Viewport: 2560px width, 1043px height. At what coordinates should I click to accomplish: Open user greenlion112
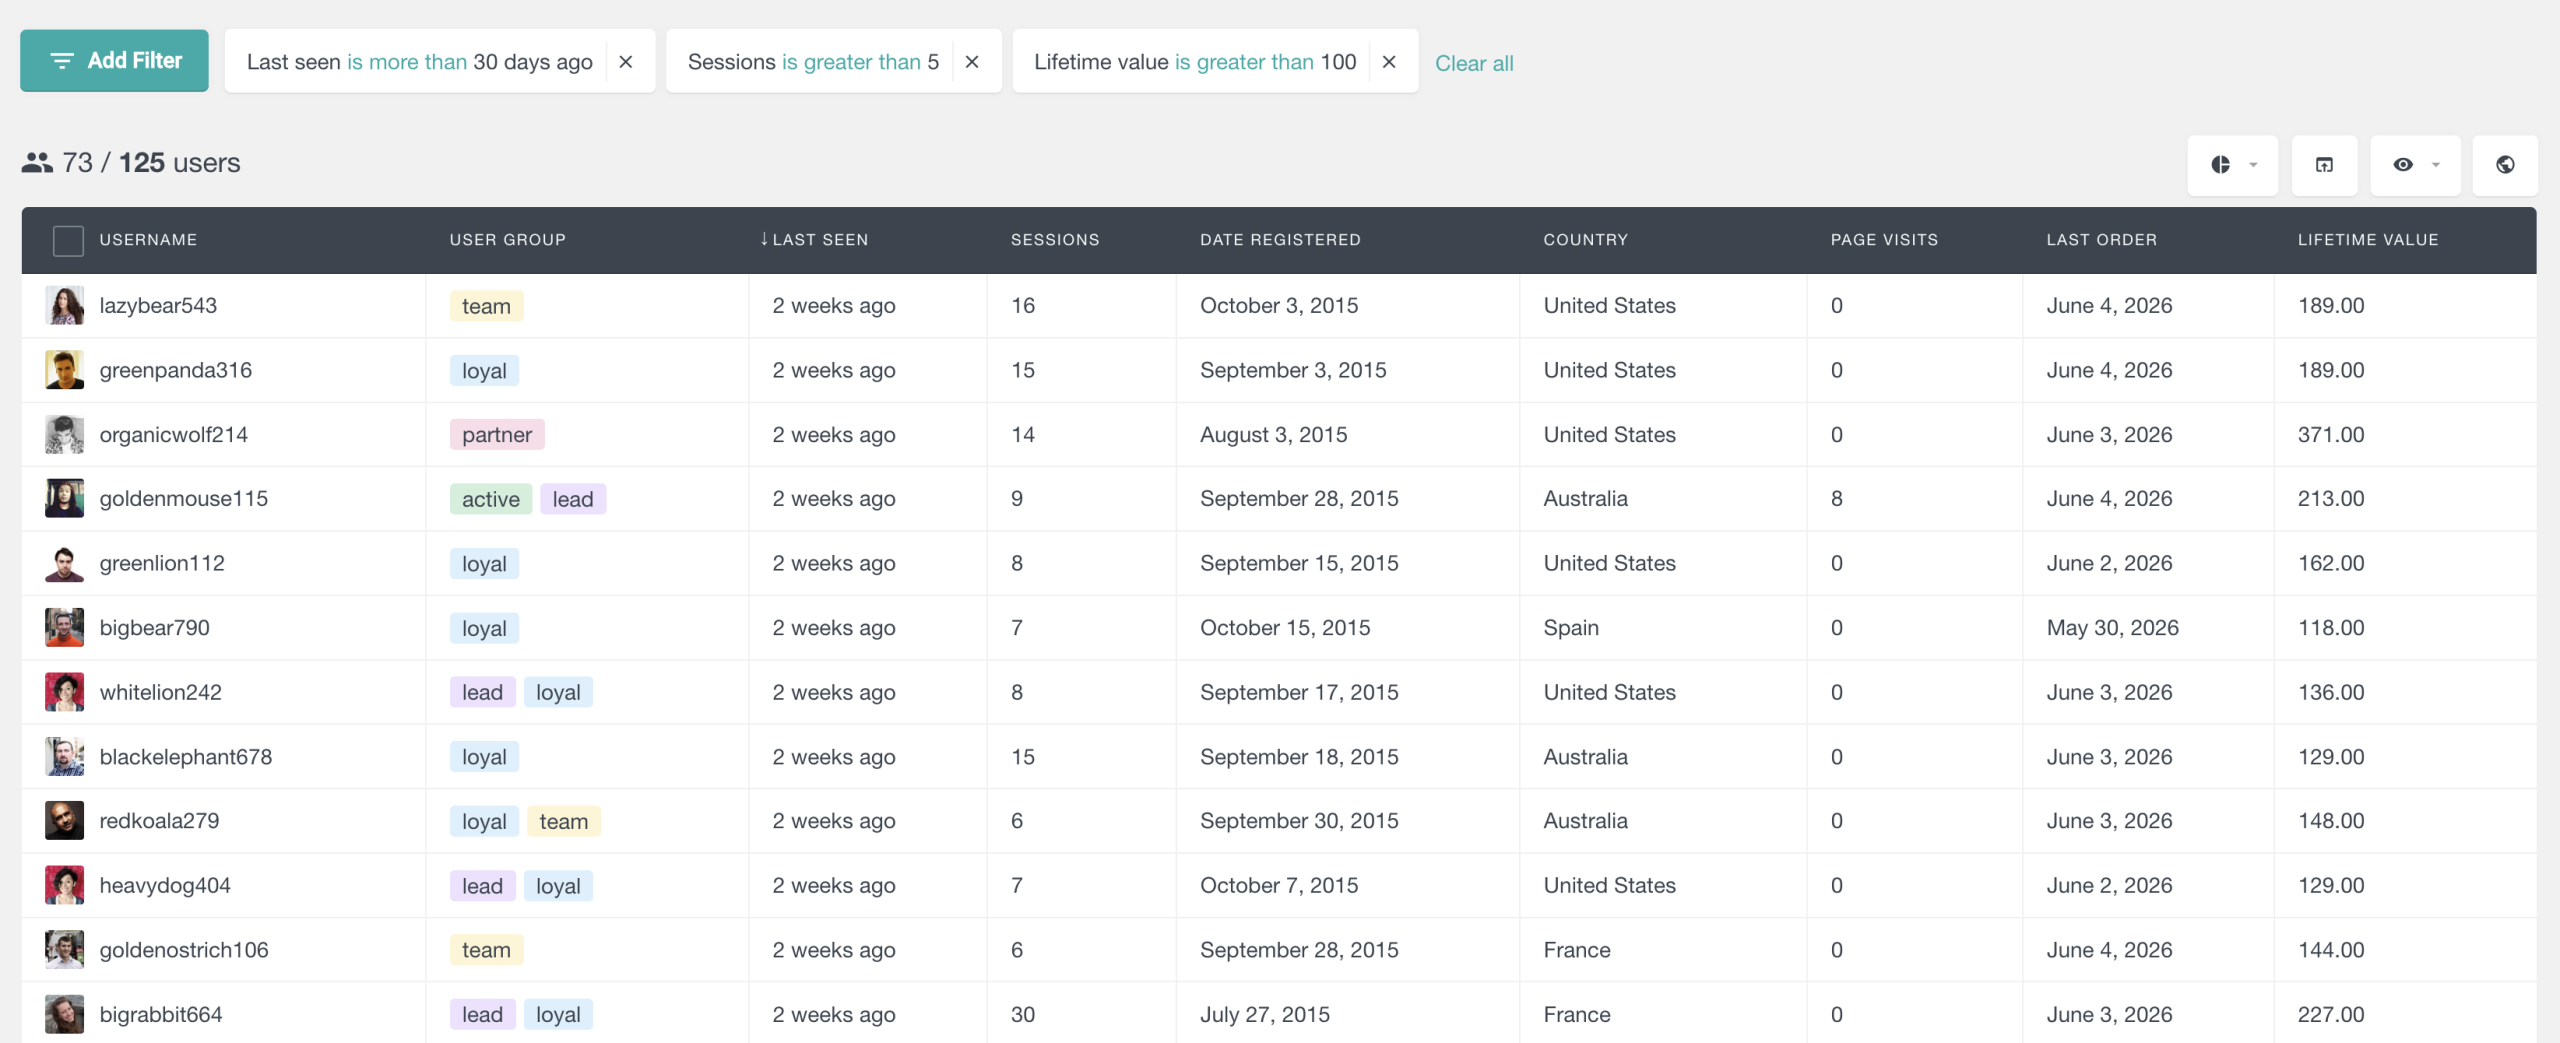[162, 563]
